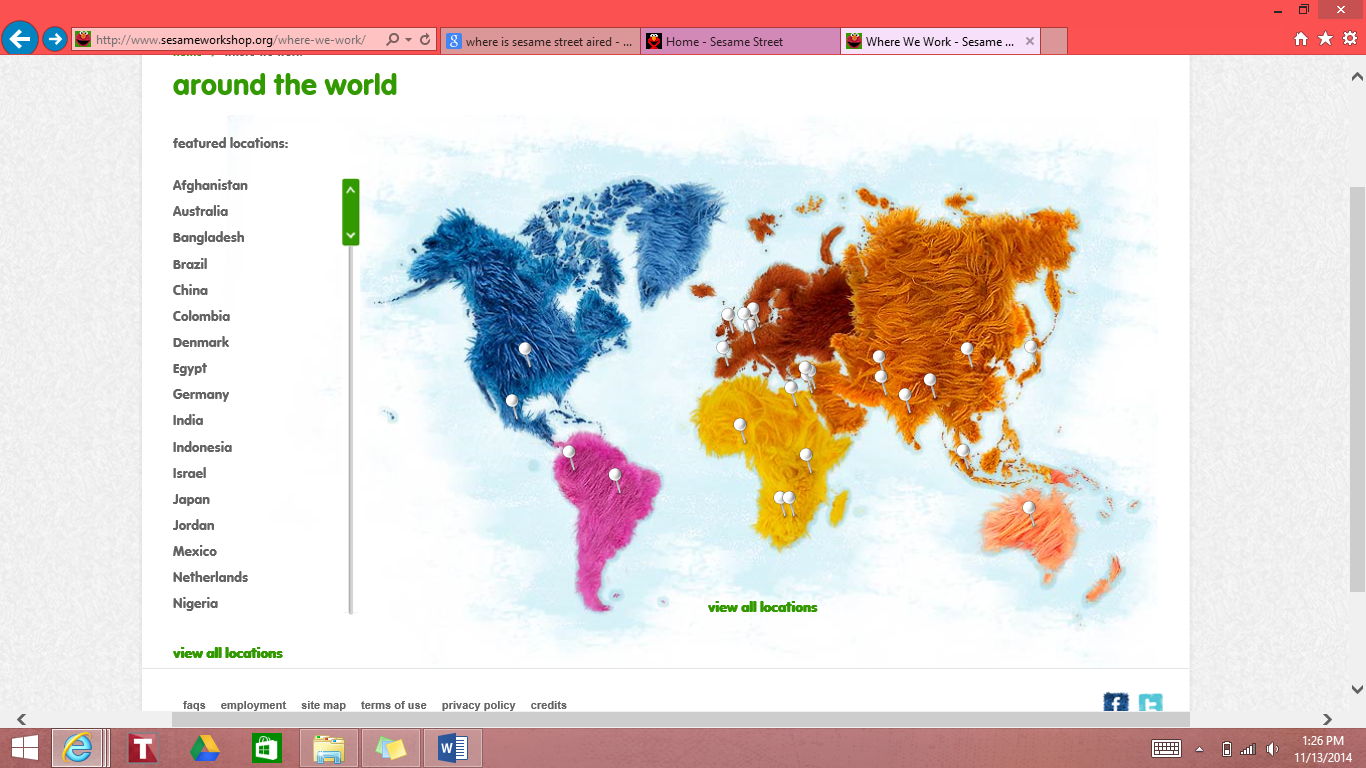
Task: Click the country list scroll-up arrow
Action: tap(350, 188)
